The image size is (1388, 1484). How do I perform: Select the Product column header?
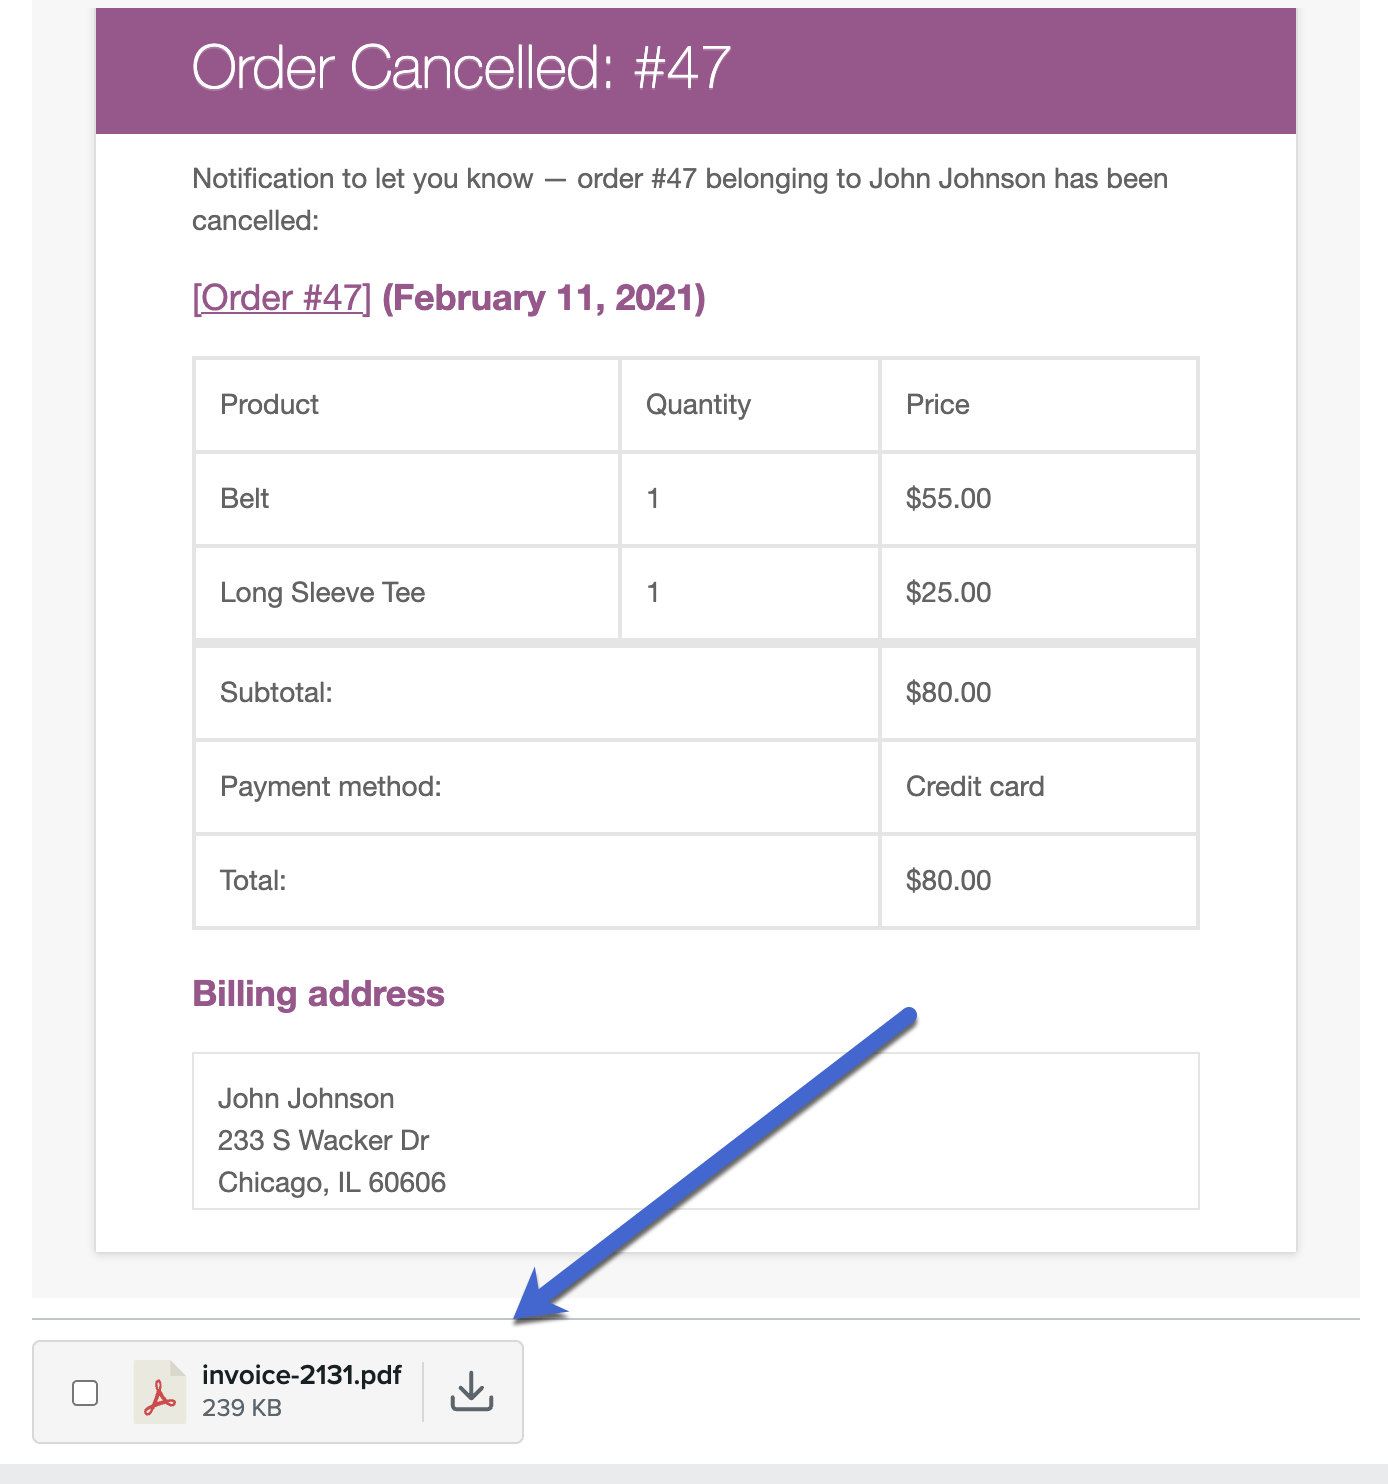point(268,404)
